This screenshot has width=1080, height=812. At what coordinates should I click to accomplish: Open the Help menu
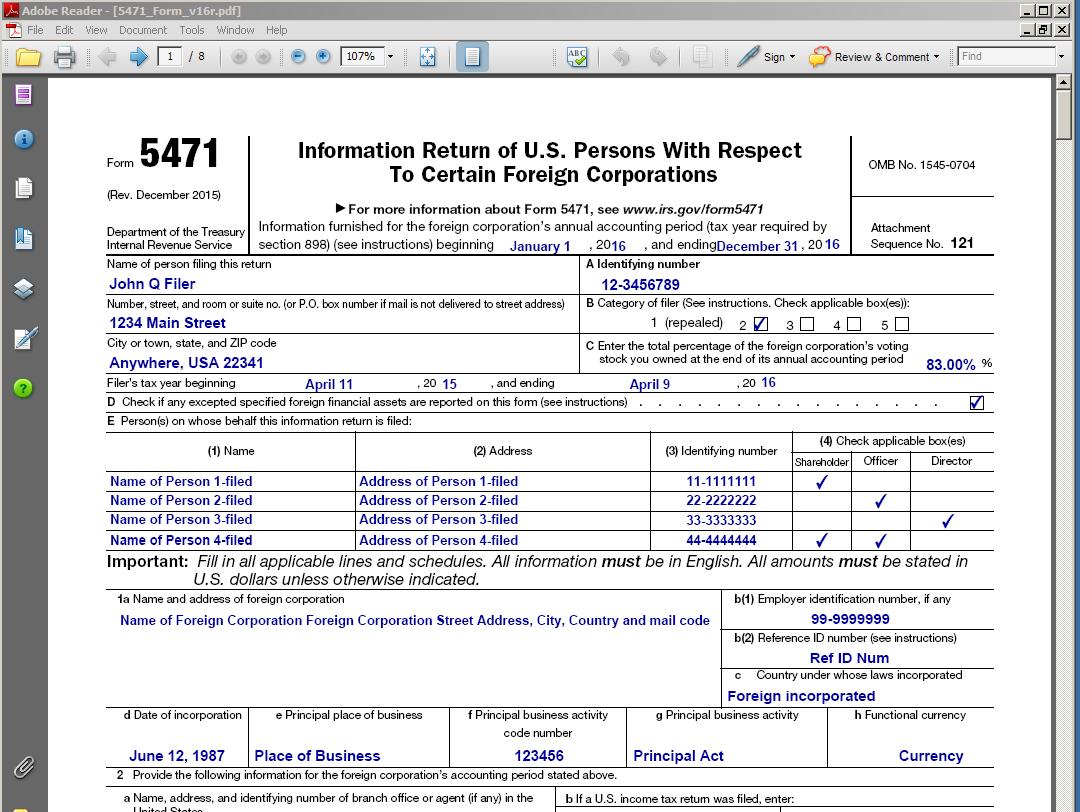(x=276, y=30)
